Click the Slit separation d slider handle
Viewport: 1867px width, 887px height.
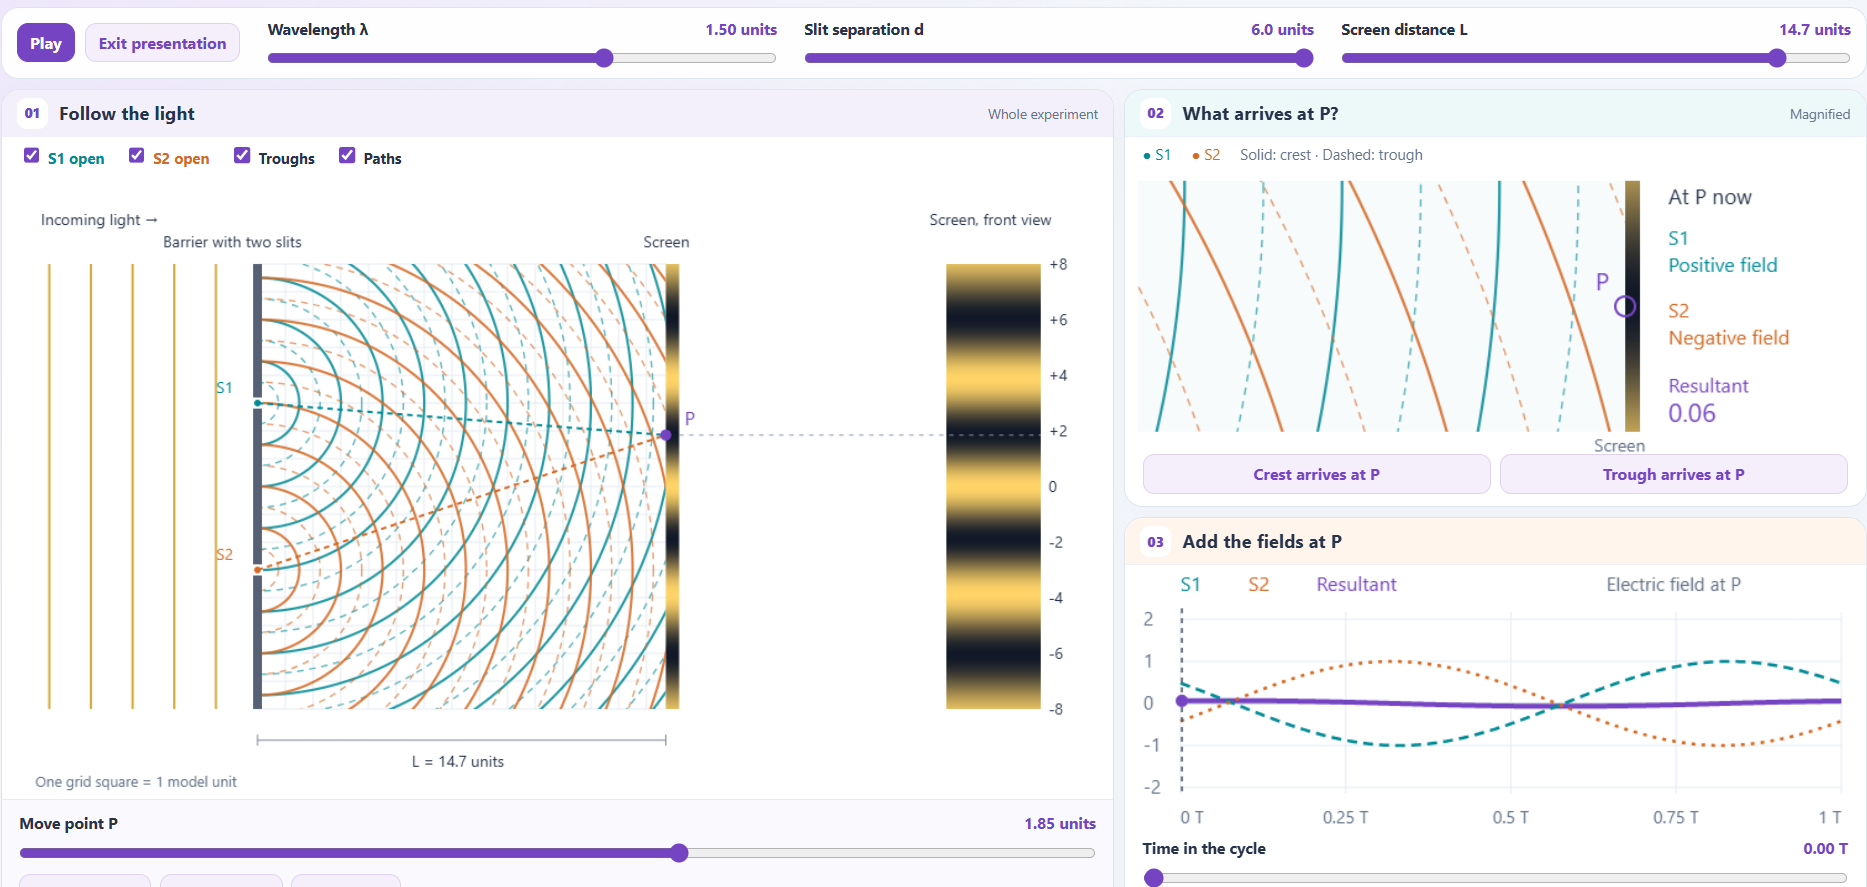pos(1304,58)
